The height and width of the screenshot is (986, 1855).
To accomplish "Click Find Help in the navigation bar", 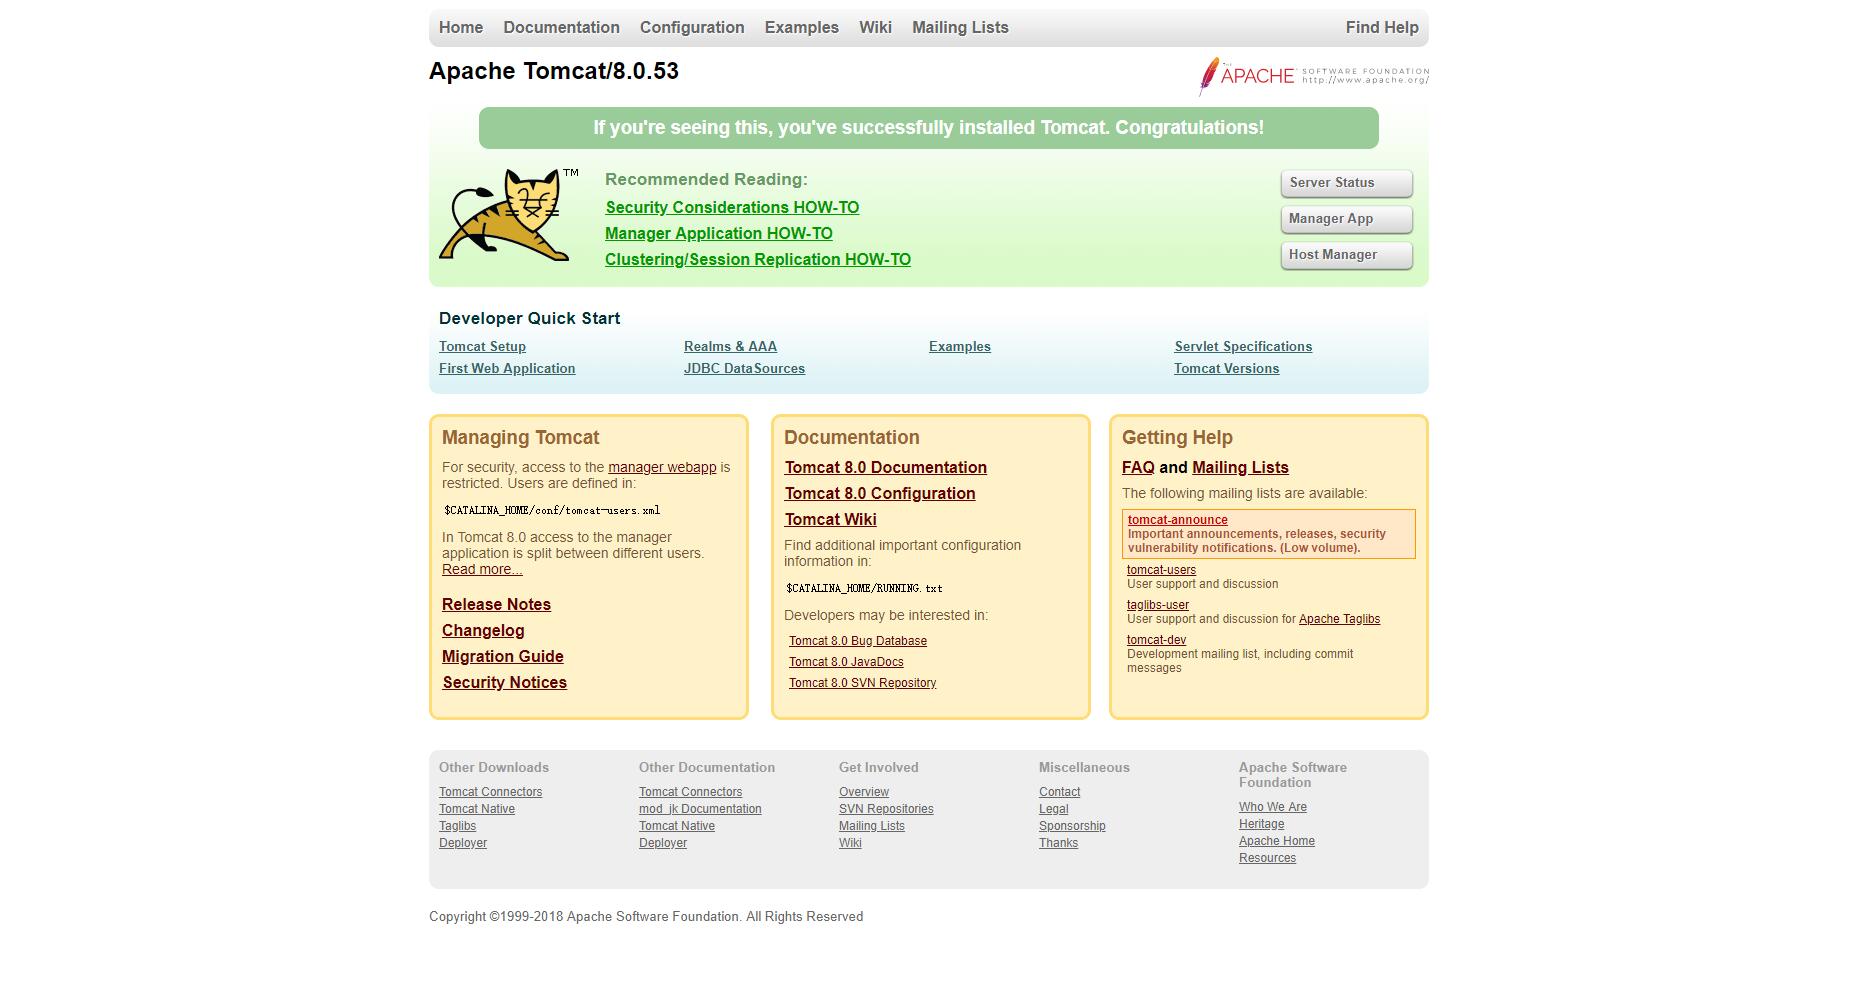I will point(1382,28).
